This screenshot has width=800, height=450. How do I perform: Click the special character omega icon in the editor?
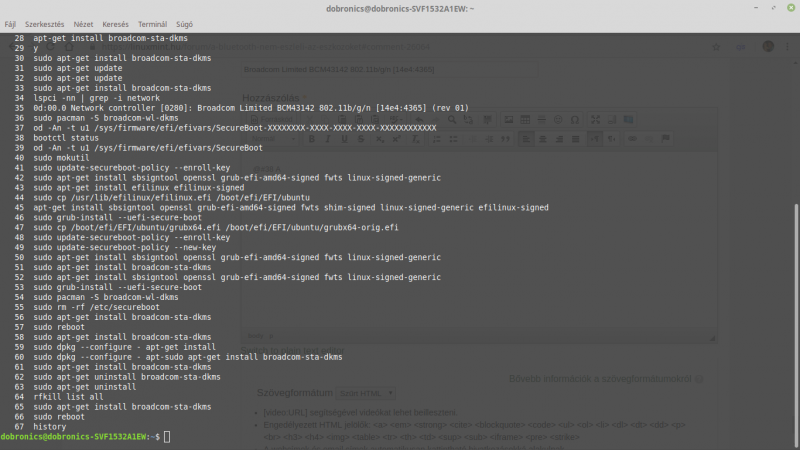(574, 119)
